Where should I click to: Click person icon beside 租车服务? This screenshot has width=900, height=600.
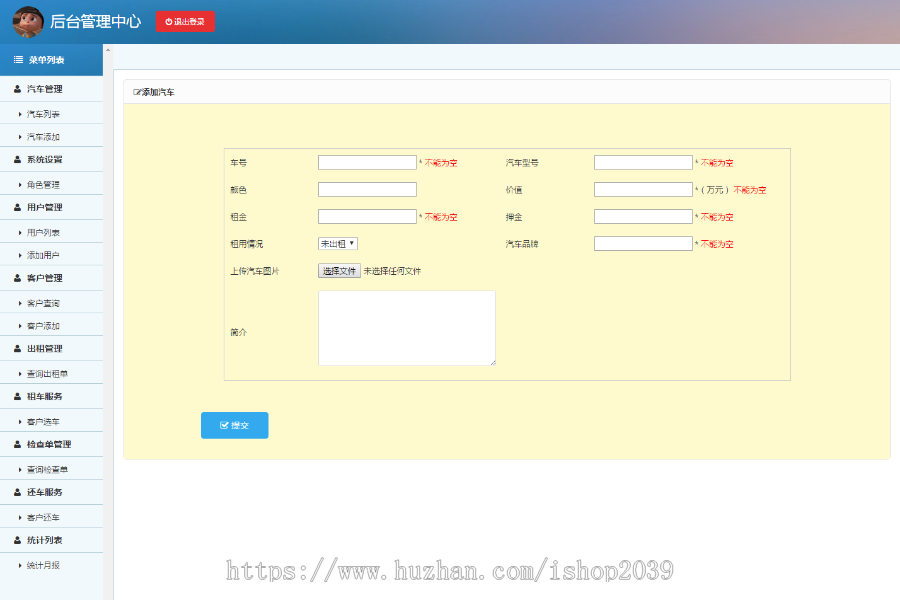(x=17, y=396)
